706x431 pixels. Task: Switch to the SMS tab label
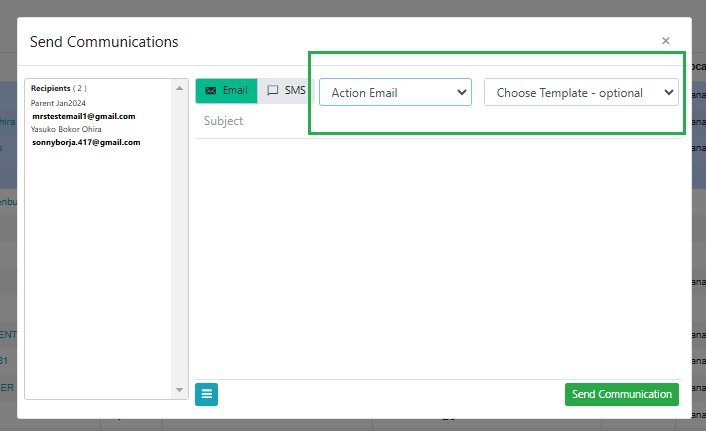pyautogui.click(x=295, y=91)
